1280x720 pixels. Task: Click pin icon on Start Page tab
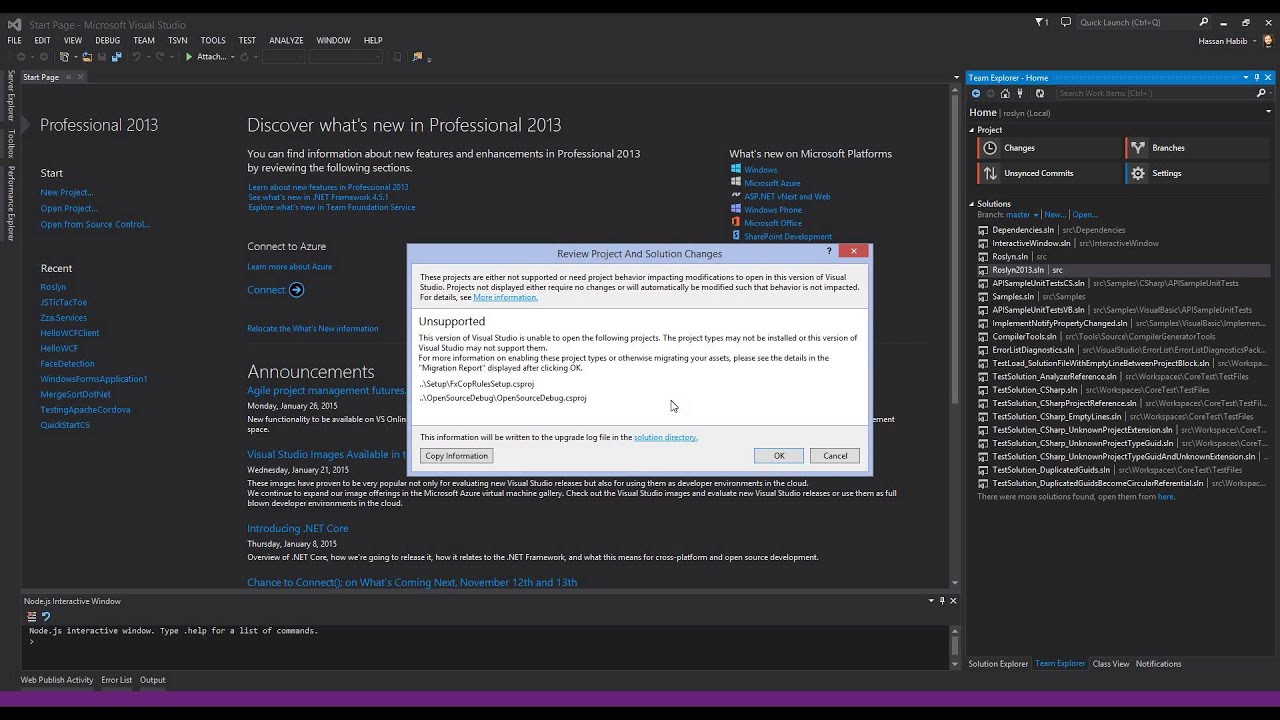point(69,77)
